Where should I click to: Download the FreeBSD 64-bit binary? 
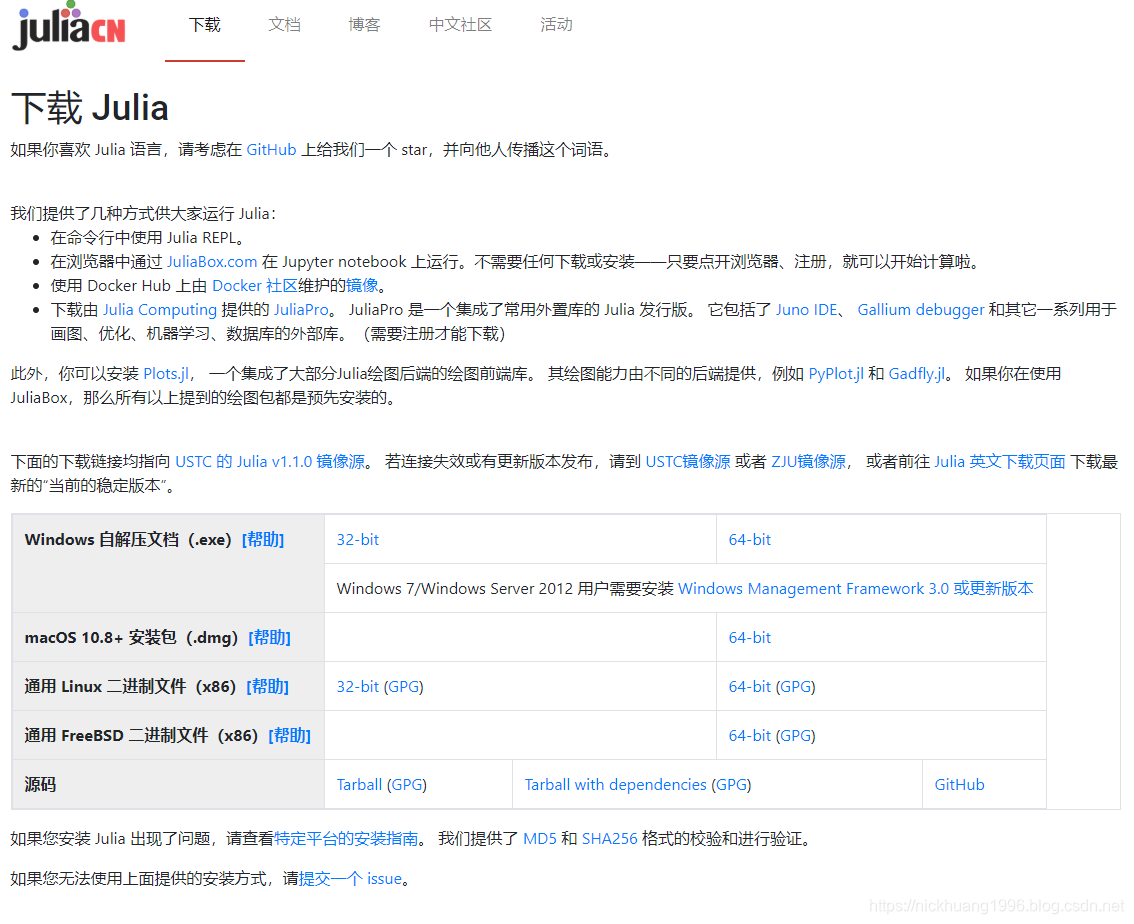(x=750, y=736)
